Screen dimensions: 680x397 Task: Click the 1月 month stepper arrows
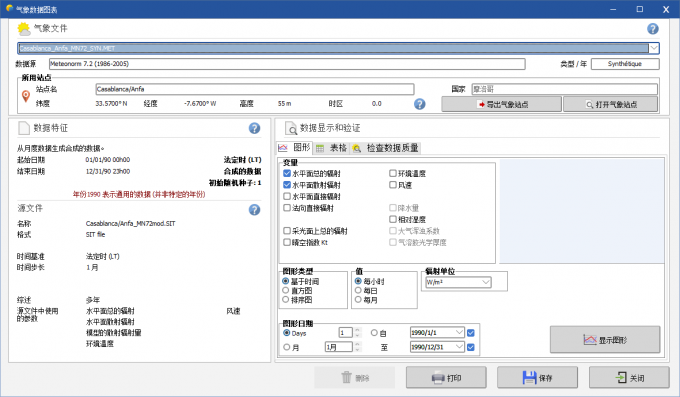(357, 347)
